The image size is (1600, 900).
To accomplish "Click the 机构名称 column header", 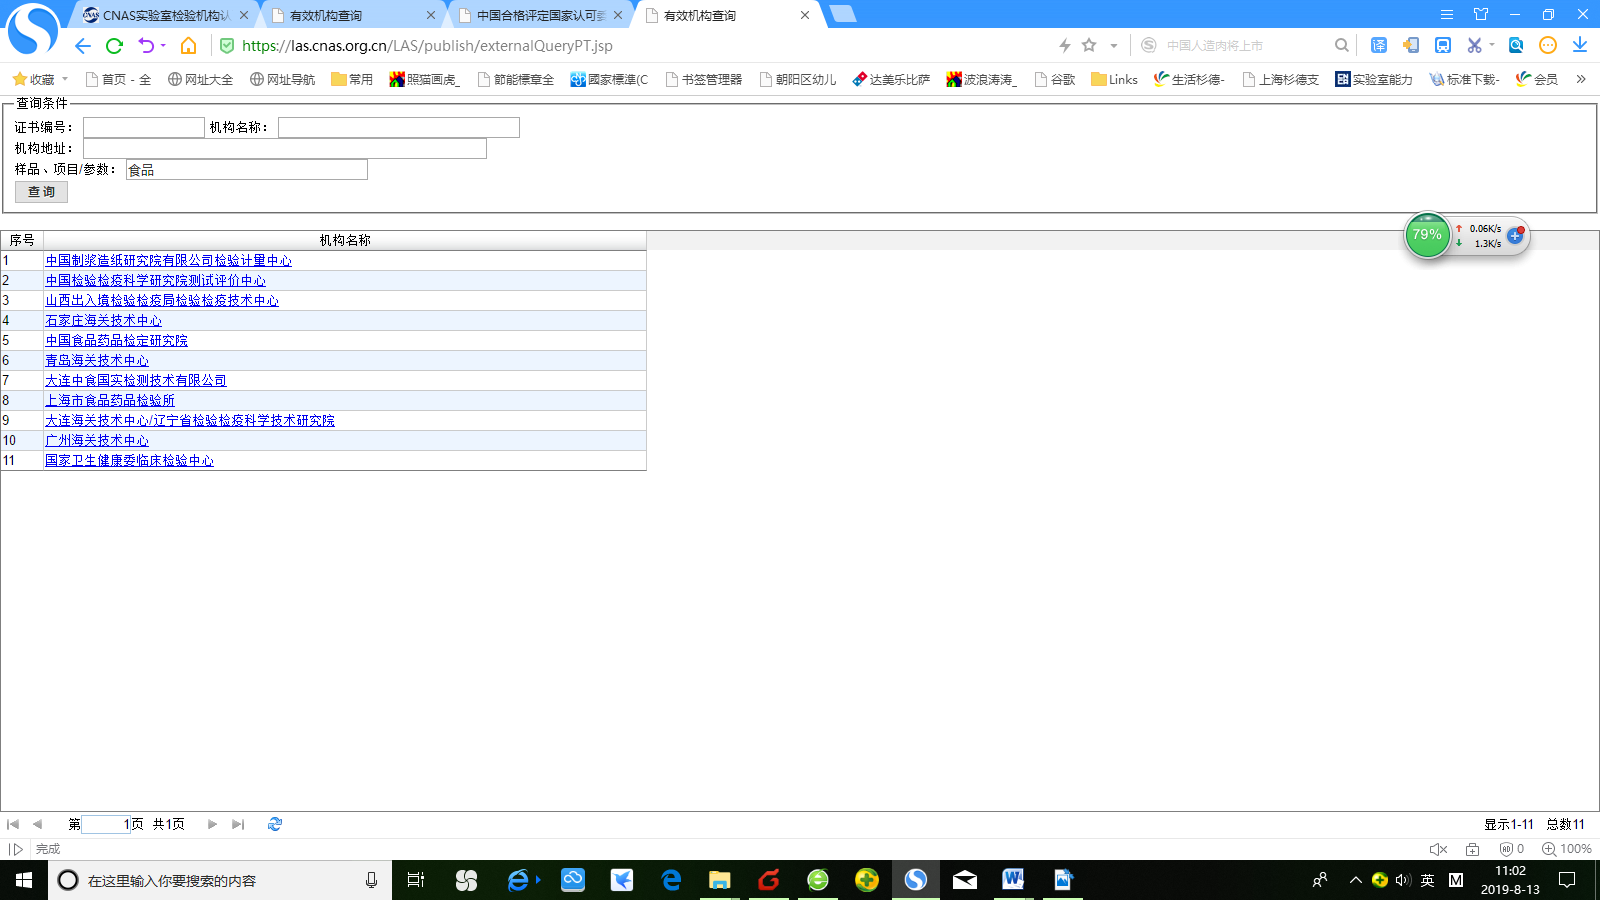I will pos(345,240).
